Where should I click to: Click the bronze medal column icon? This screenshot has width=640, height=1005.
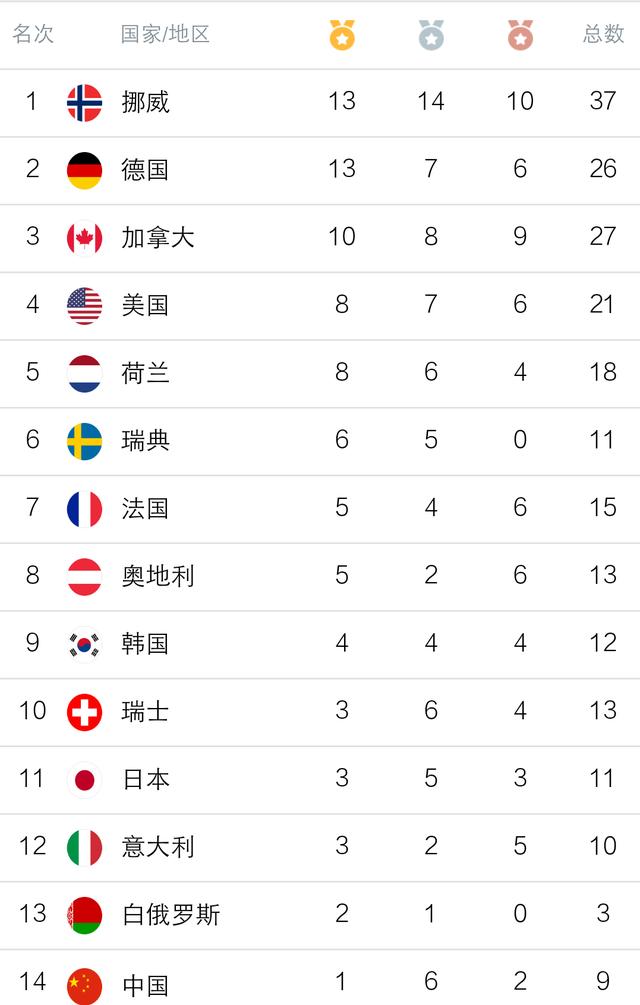click(520, 36)
